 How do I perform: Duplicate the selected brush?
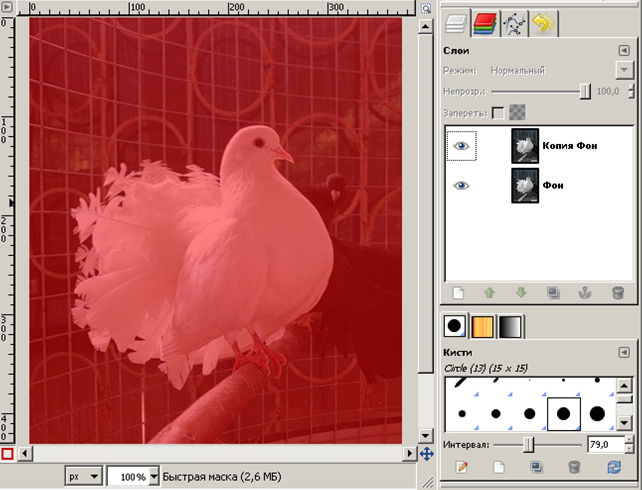pos(536,467)
